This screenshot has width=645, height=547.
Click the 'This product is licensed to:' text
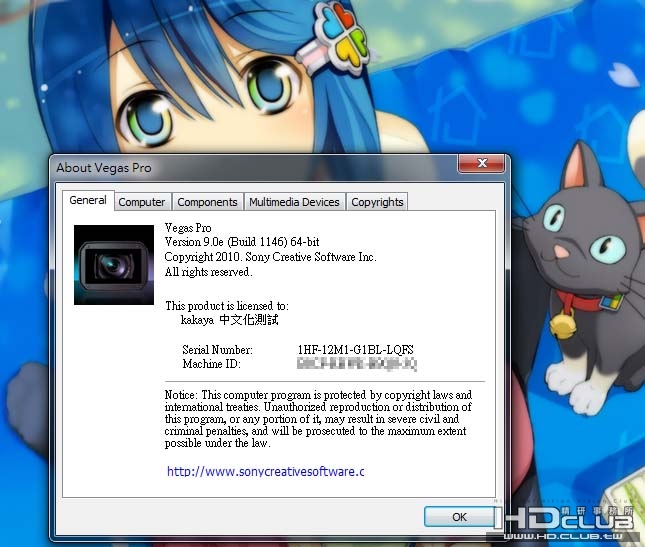pos(227,306)
